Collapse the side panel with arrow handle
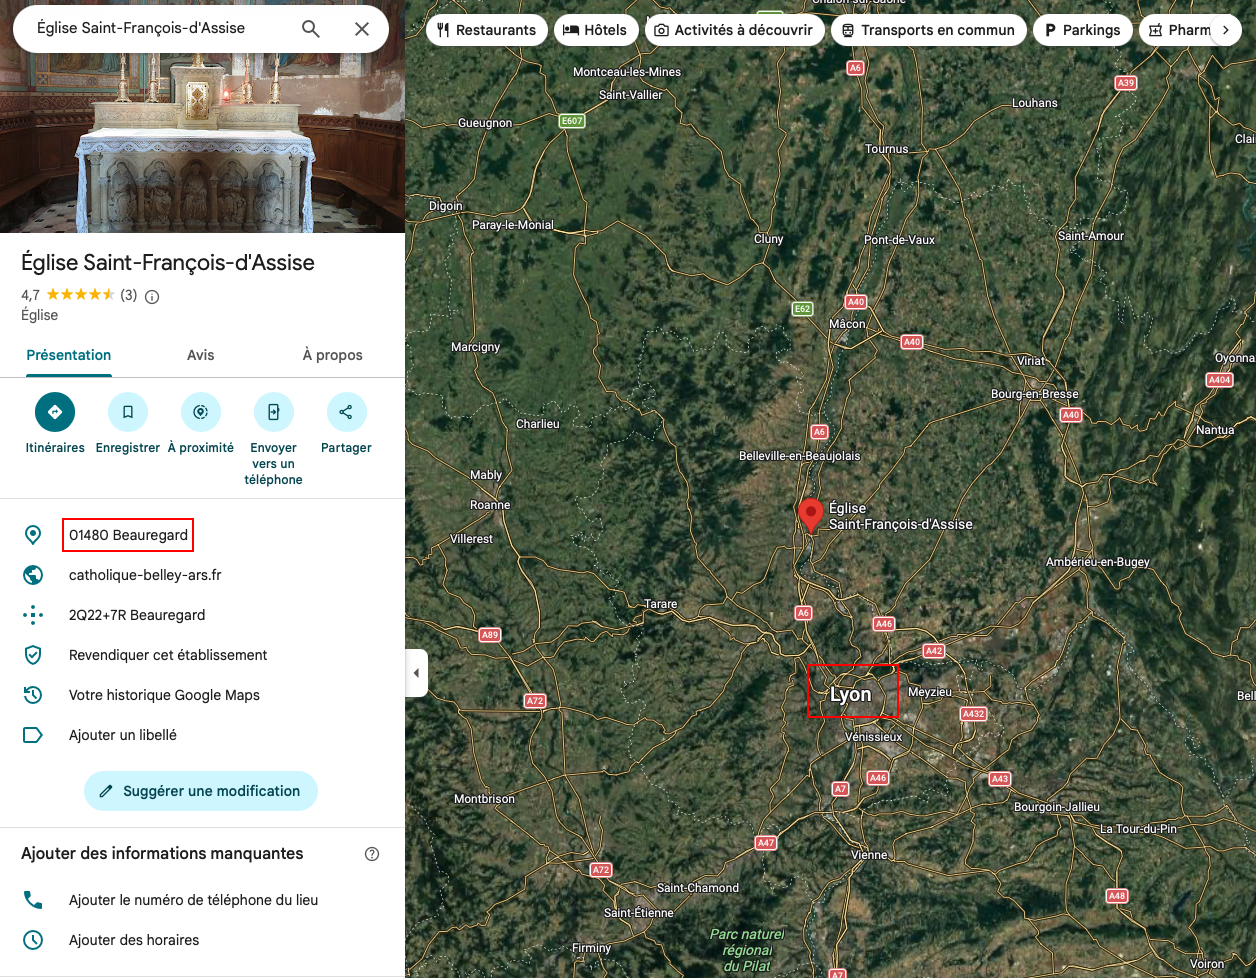Screen dimensions: 1256x978 tap(416, 673)
